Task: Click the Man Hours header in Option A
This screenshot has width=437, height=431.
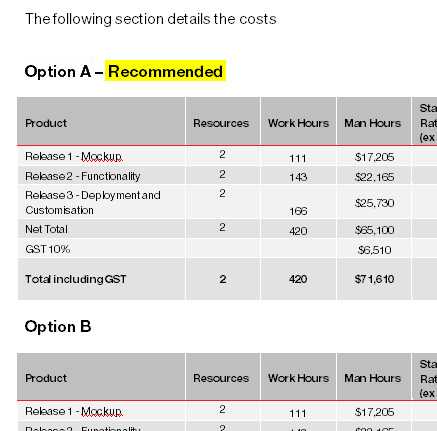Action: 372,123
